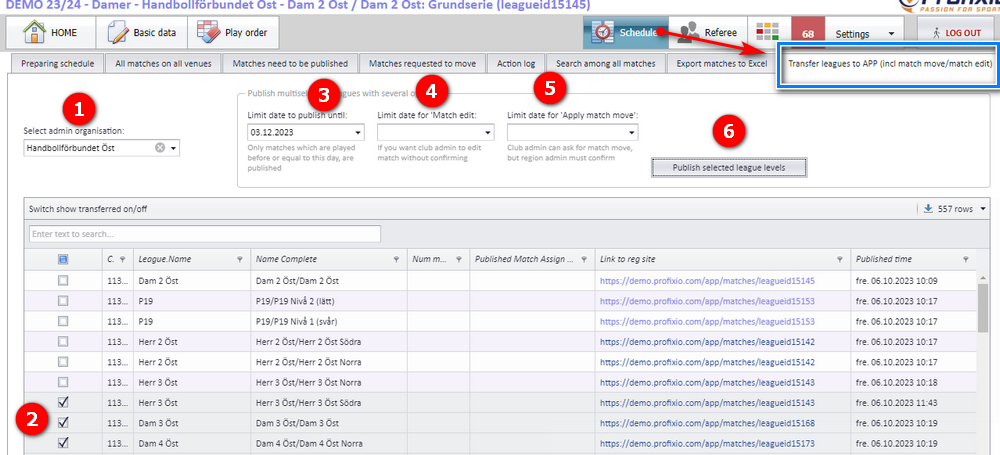
Task: Open link leagueid15168 for Dam 3 Öst
Action: 707,422
